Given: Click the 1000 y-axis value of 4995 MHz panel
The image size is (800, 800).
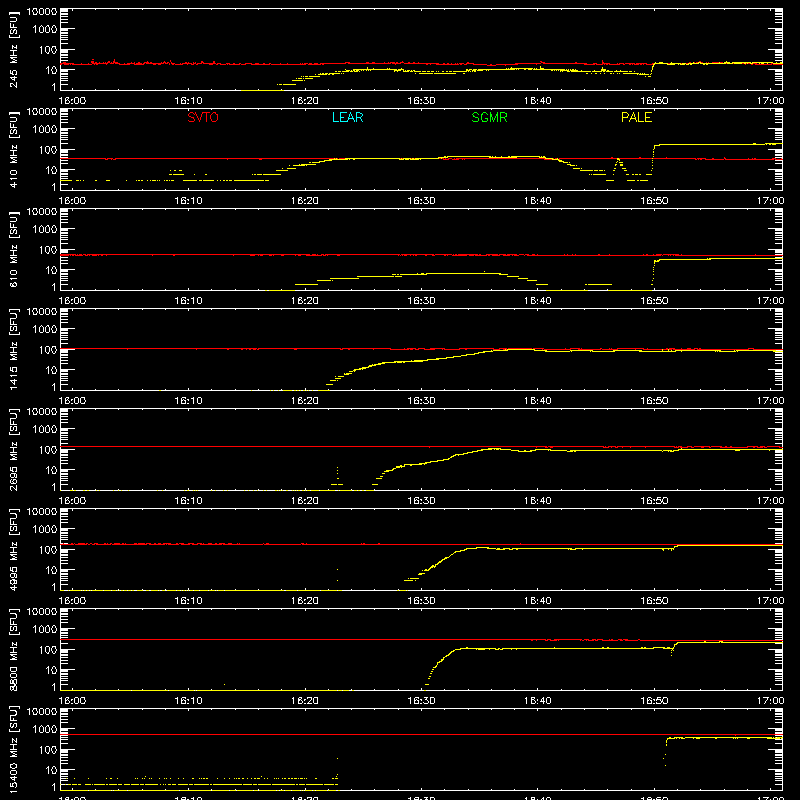Looking at the screenshot, I should 45,530.
